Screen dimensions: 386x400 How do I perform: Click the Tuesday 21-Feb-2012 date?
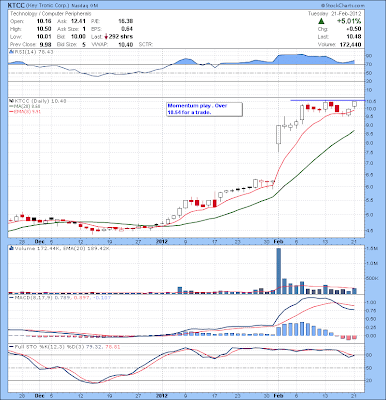335,14
